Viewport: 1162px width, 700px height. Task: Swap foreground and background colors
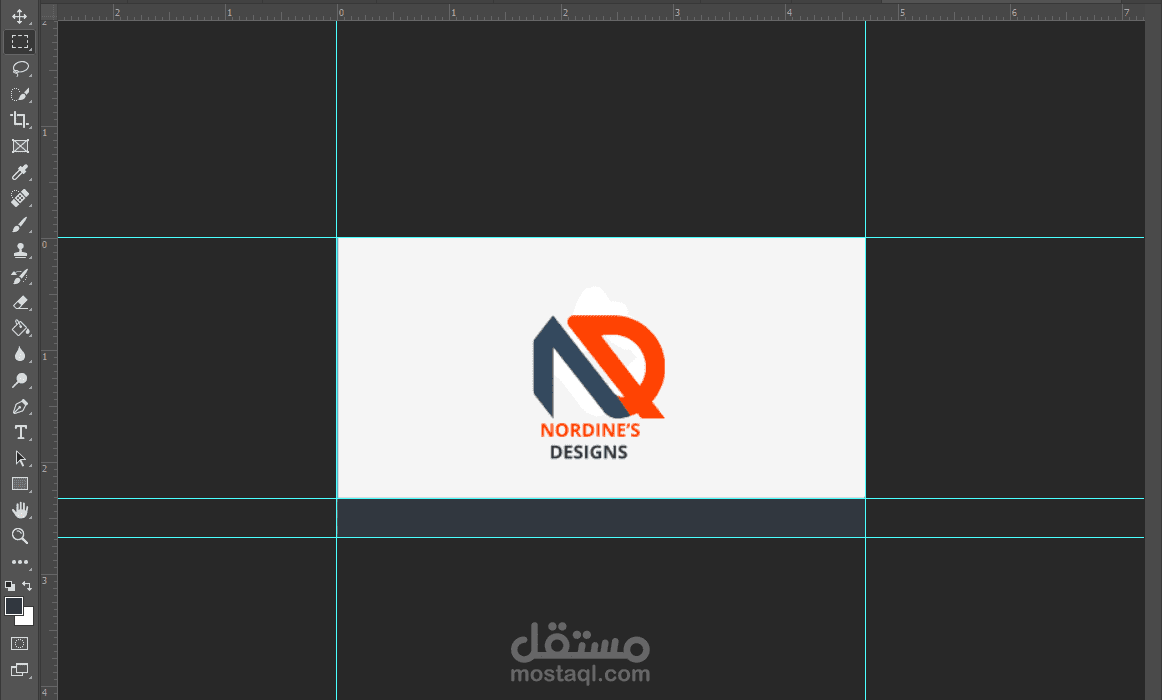[27, 585]
